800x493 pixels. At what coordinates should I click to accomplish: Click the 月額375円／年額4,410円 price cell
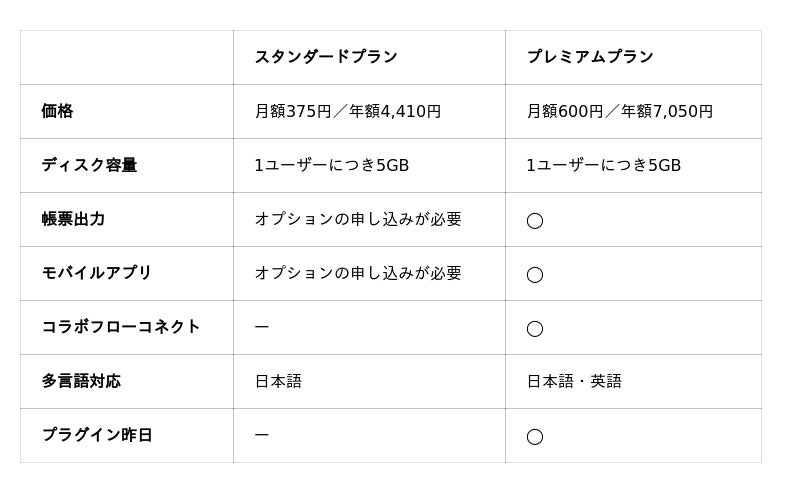348,111
